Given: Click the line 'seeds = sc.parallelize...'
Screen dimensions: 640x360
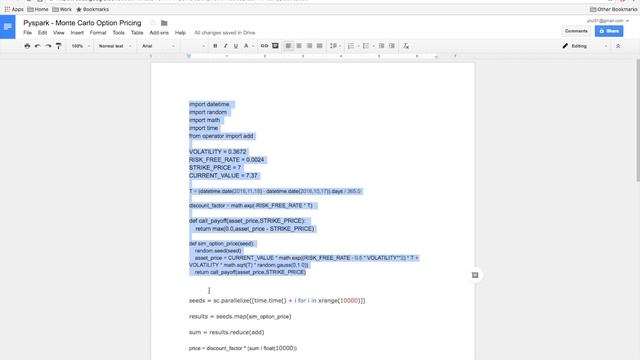Looking at the screenshot, I should (277, 301).
